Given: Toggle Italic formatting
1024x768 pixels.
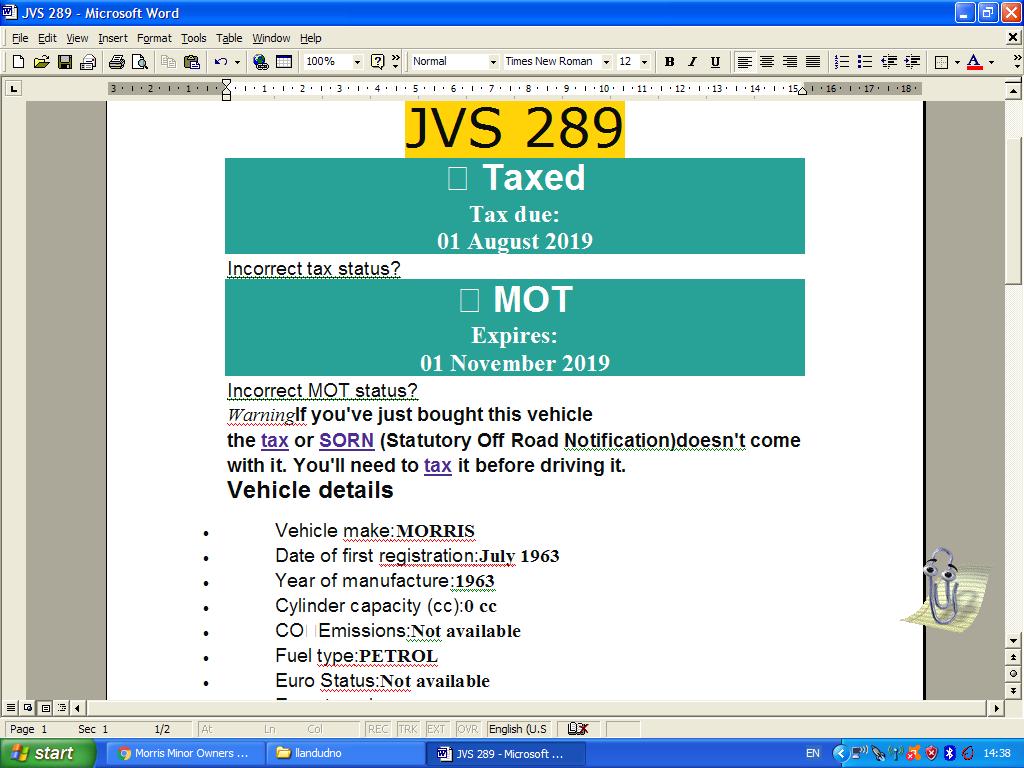Looking at the screenshot, I should tap(692, 62).
